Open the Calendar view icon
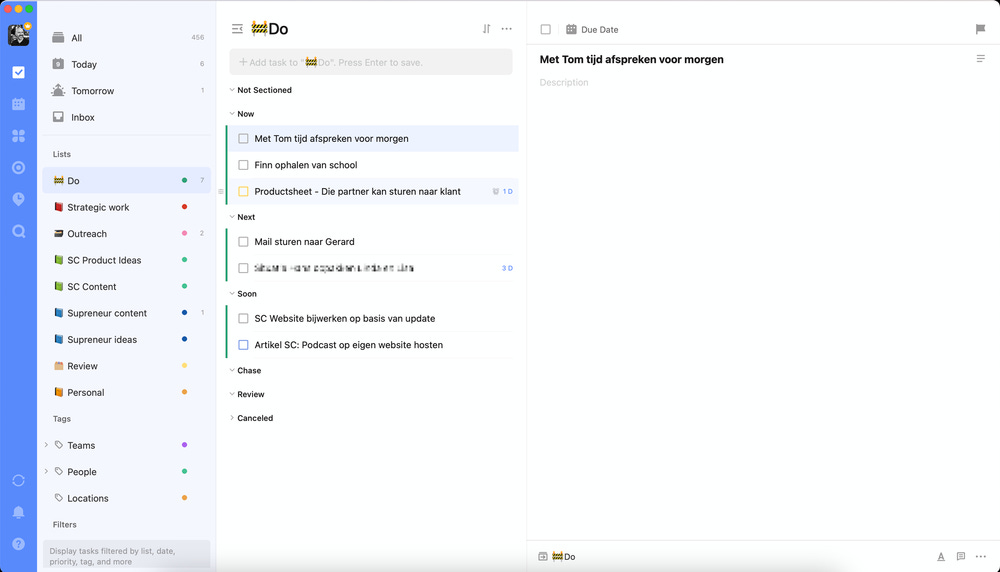 click(x=18, y=104)
